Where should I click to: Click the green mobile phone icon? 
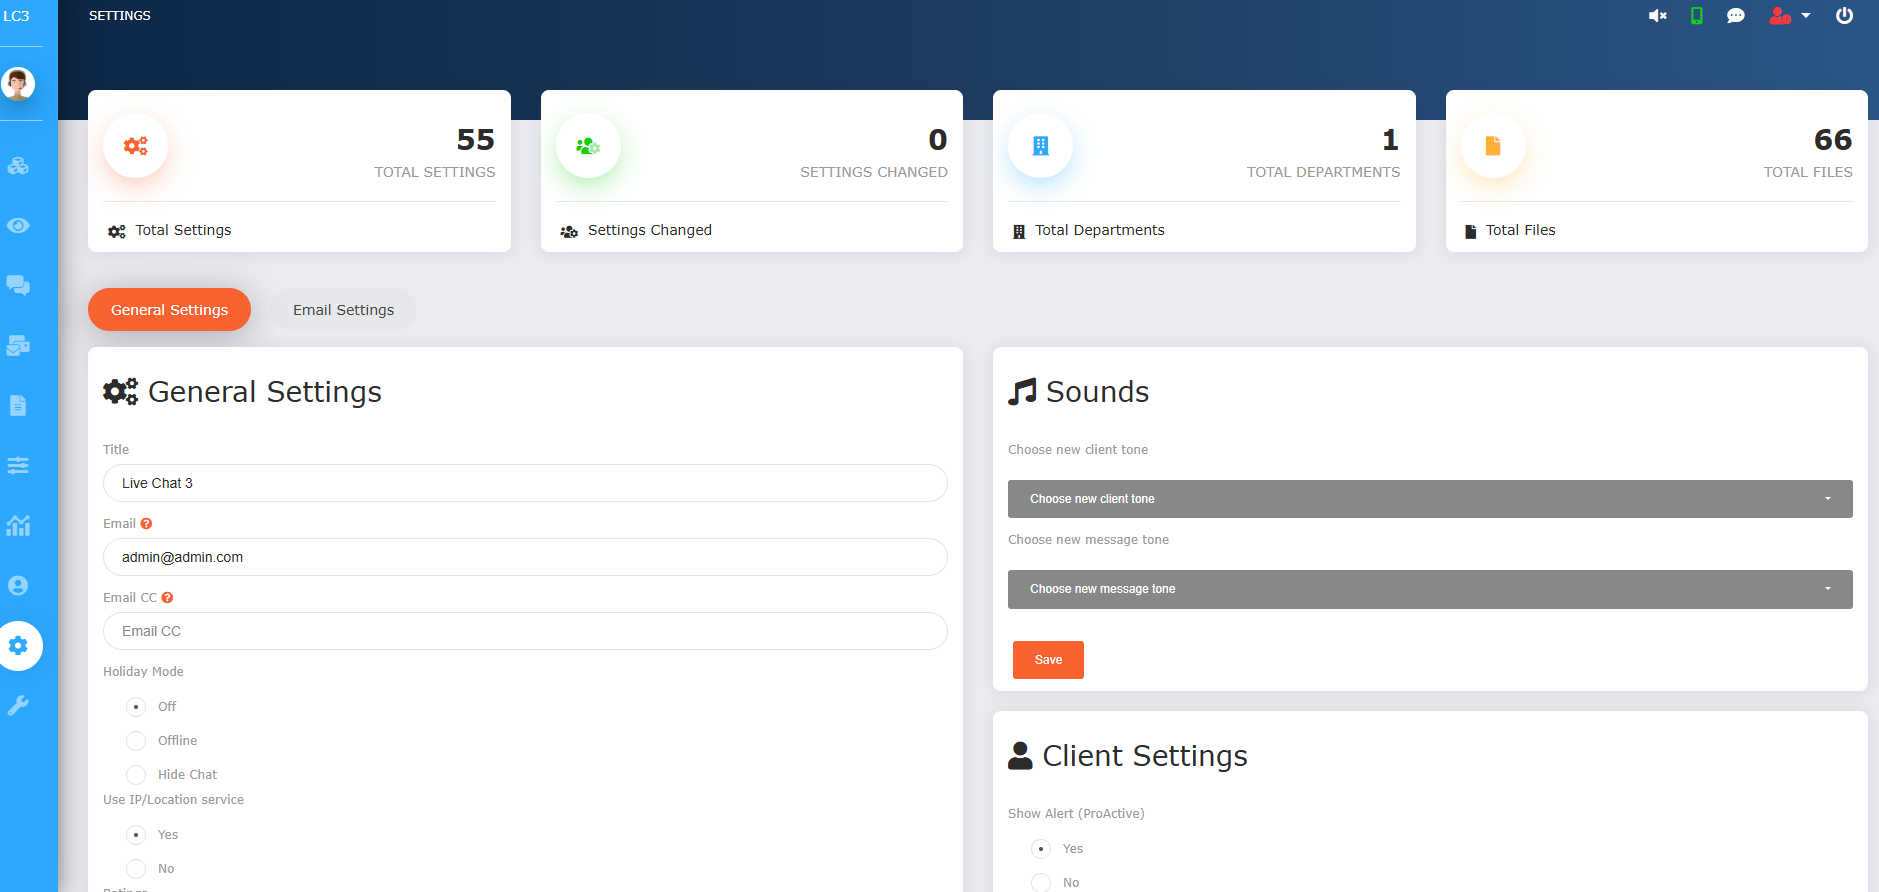pos(1696,16)
